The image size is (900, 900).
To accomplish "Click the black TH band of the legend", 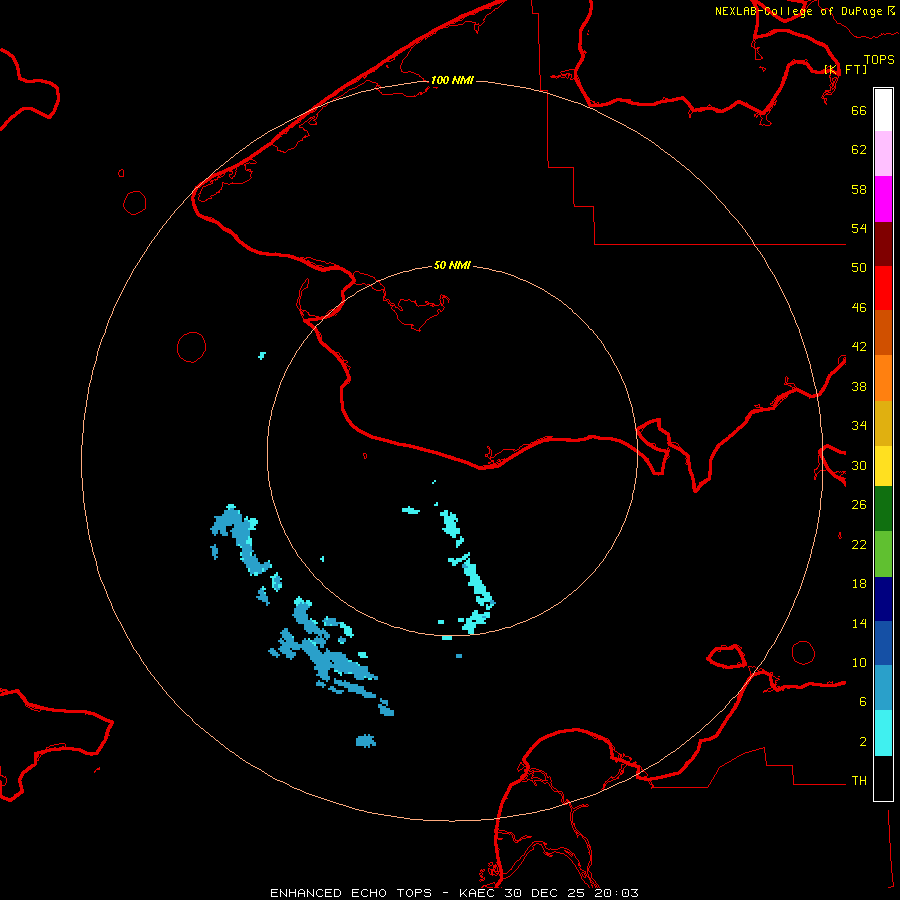I will tap(883, 778).
